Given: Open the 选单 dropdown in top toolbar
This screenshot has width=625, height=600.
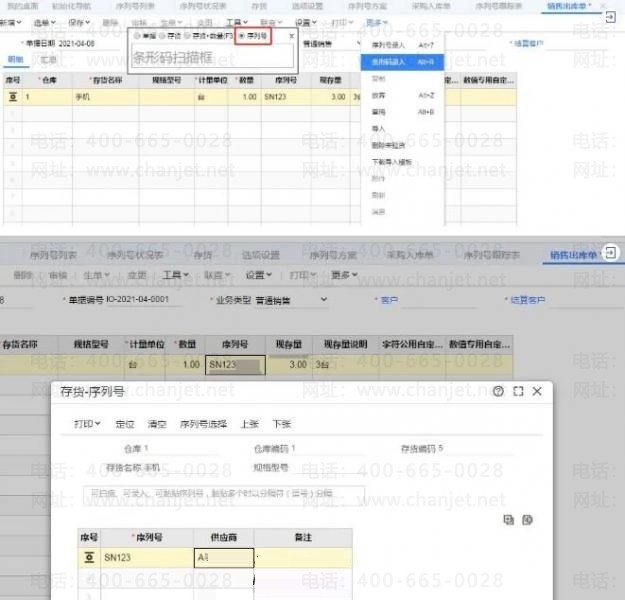Looking at the screenshot, I should click(x=45, y=22).
